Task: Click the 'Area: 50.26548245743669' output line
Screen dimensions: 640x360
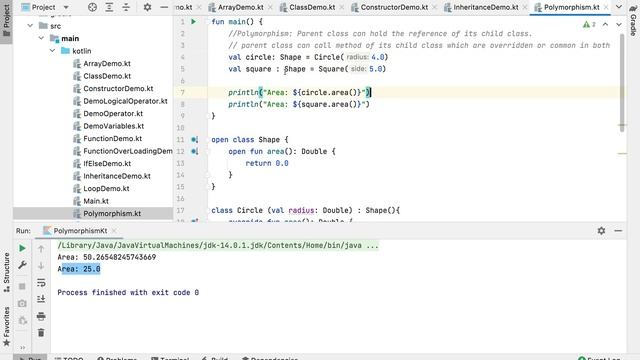Action: pos(107,257)
